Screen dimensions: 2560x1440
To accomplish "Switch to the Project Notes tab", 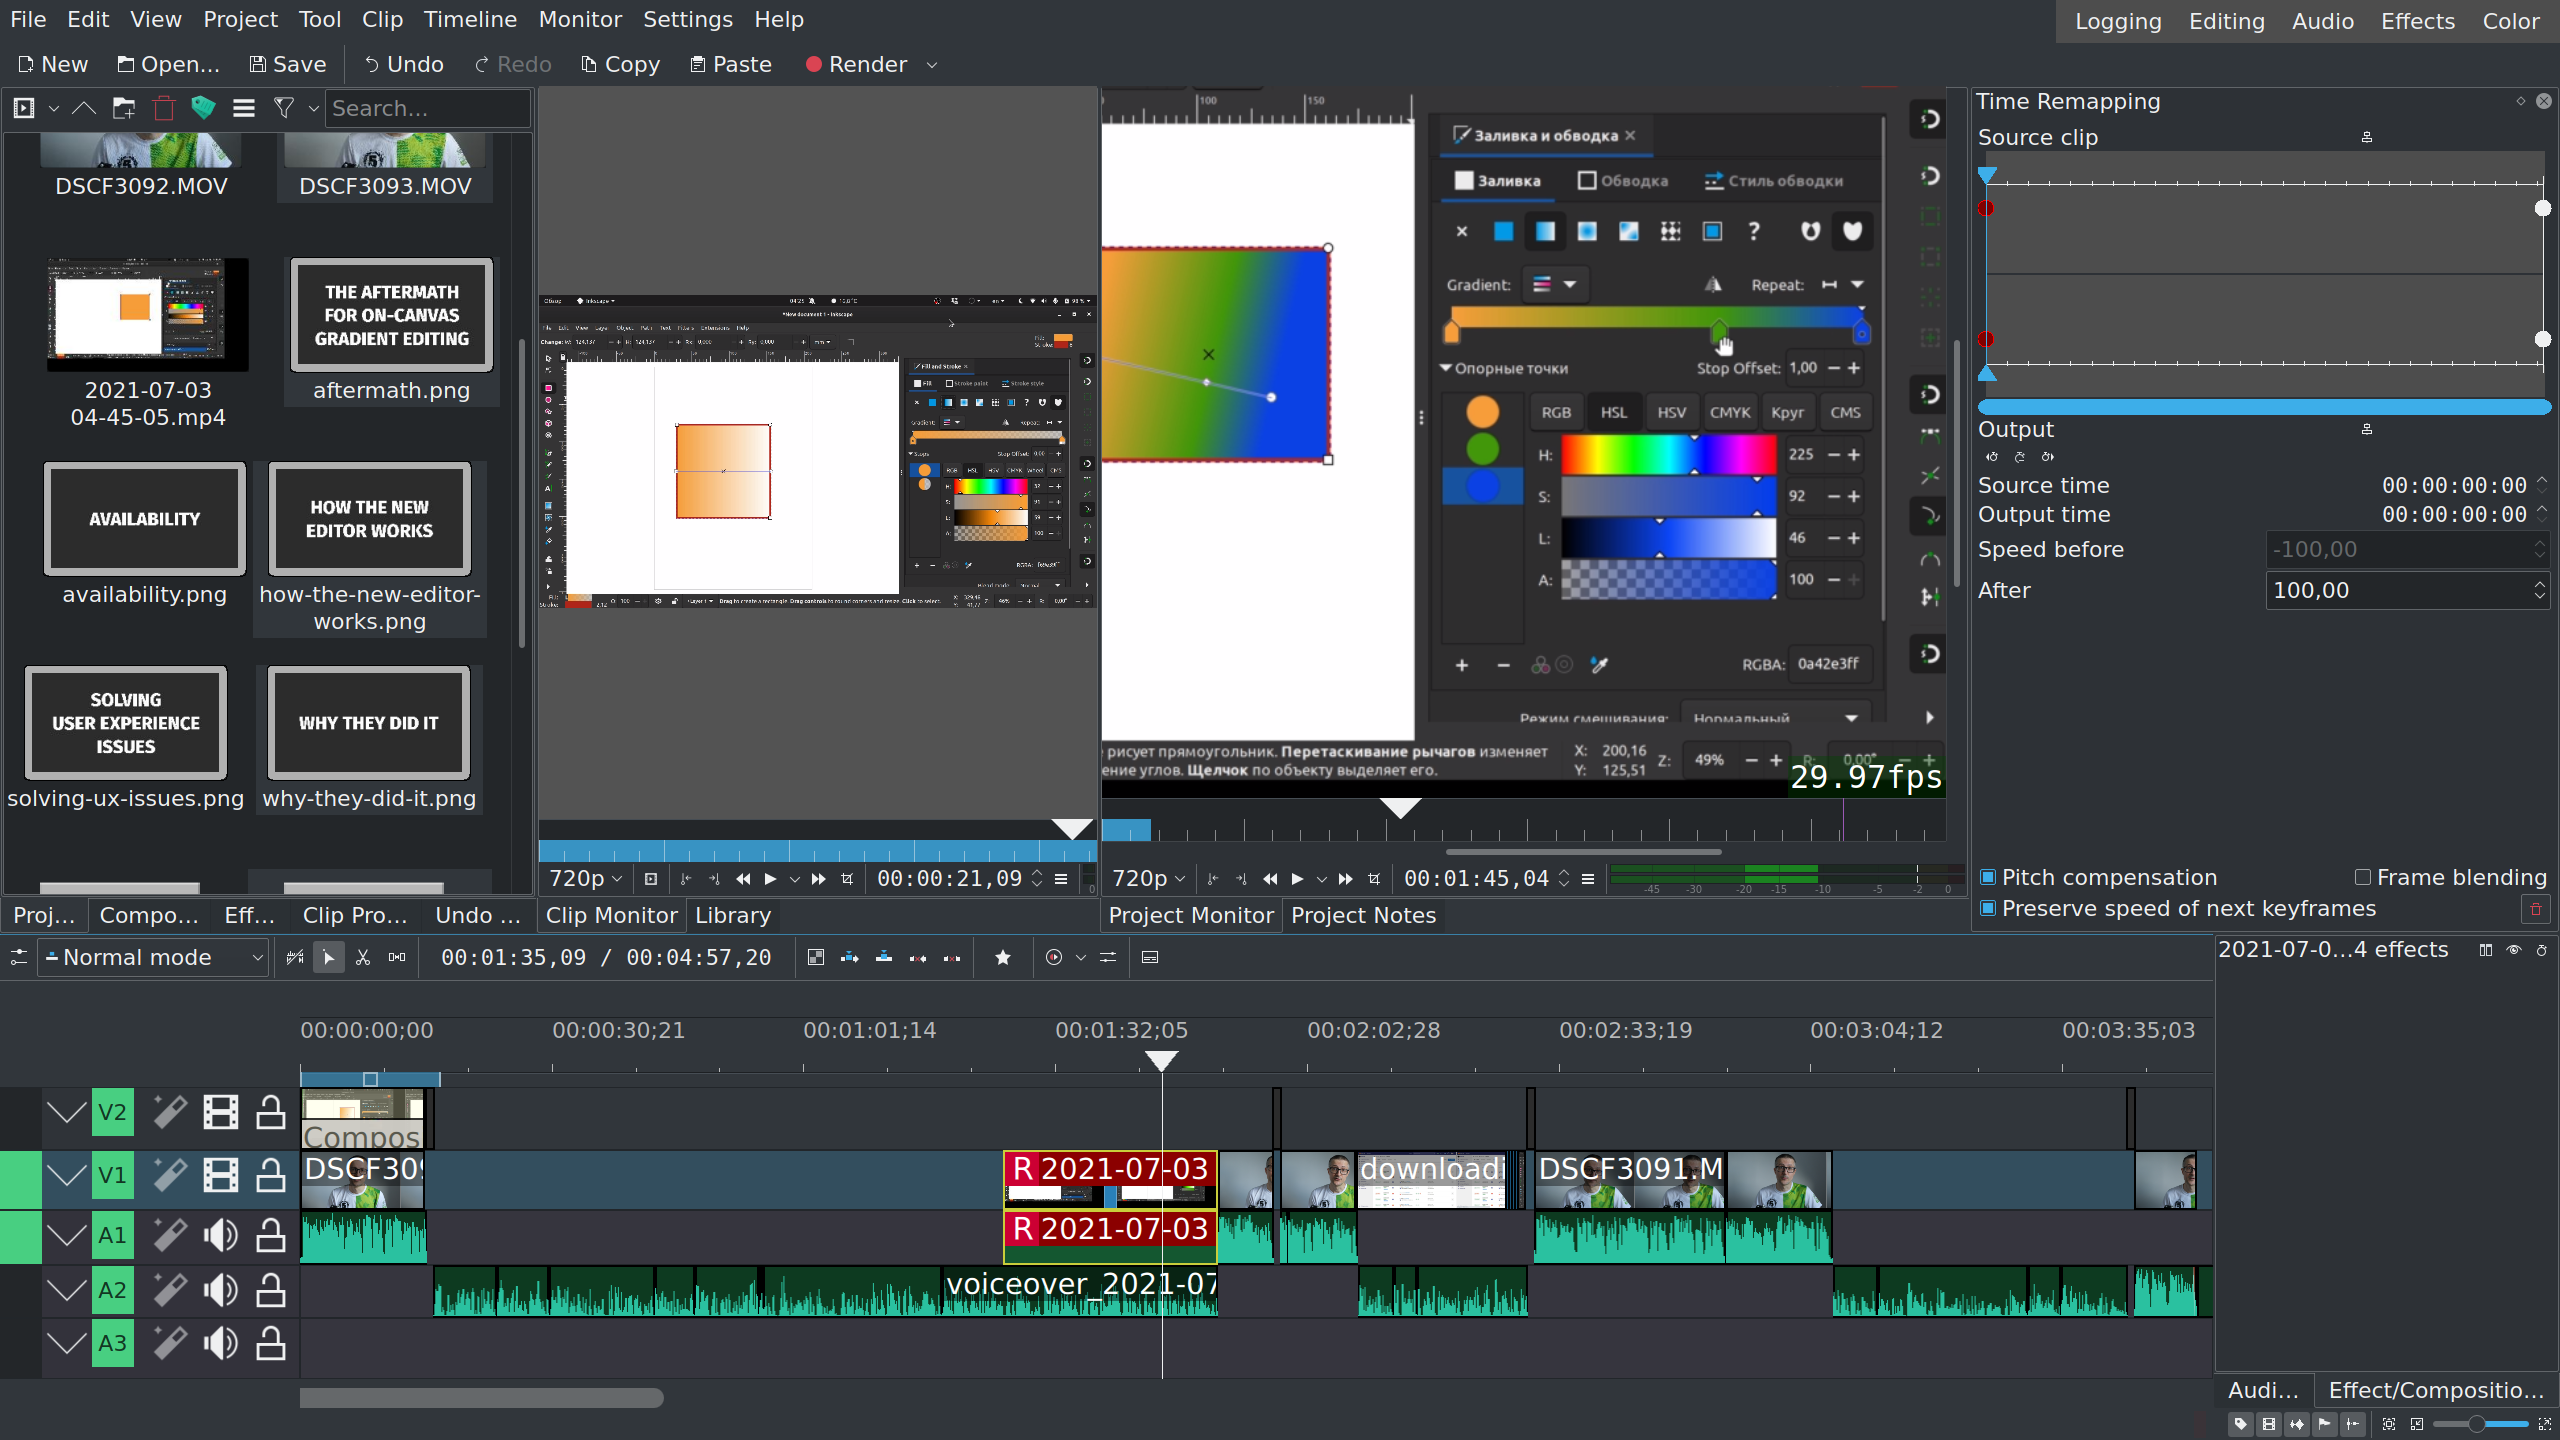I will (x=1363, y=915).
